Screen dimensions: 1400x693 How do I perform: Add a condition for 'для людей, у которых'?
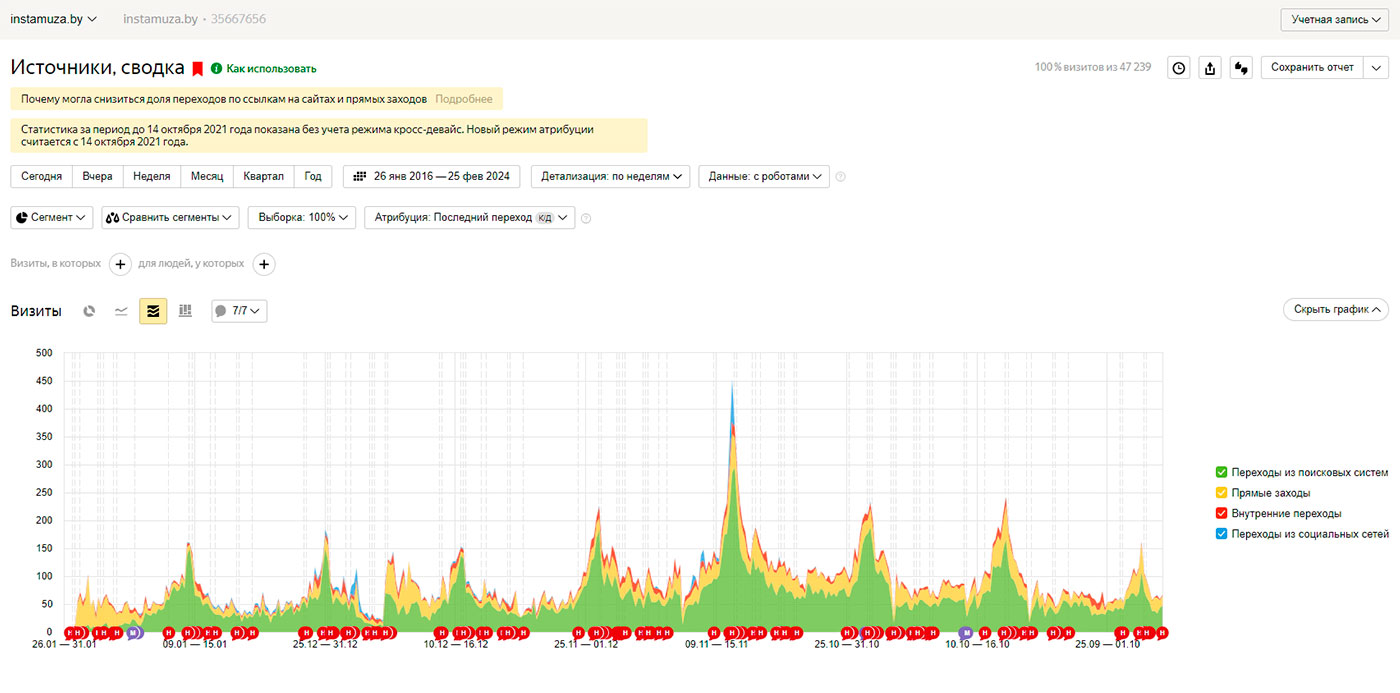click(264, 264)
